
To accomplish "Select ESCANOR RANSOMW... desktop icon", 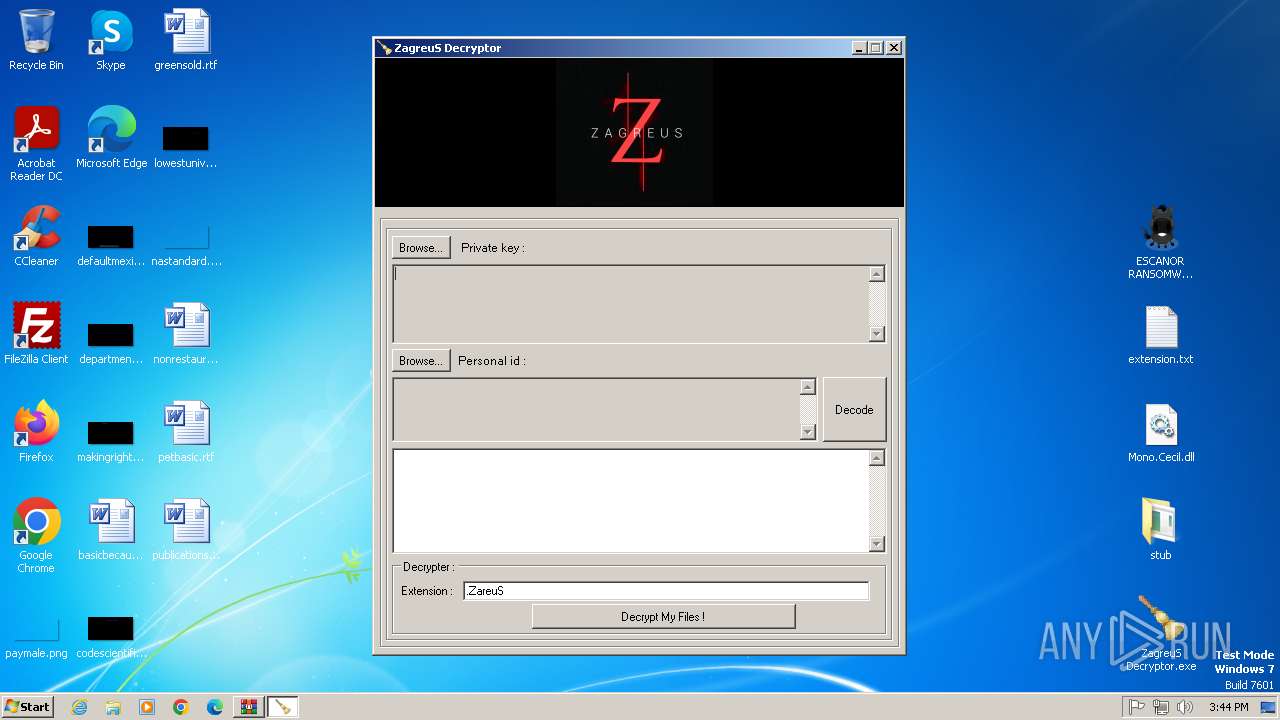I will pyautogui.click(x=1161, y=242).
